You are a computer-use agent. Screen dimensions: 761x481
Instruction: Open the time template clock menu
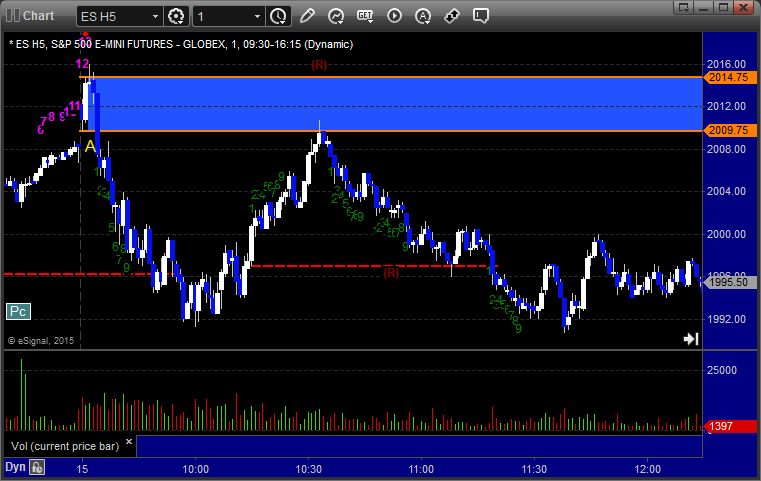(279, 17)
